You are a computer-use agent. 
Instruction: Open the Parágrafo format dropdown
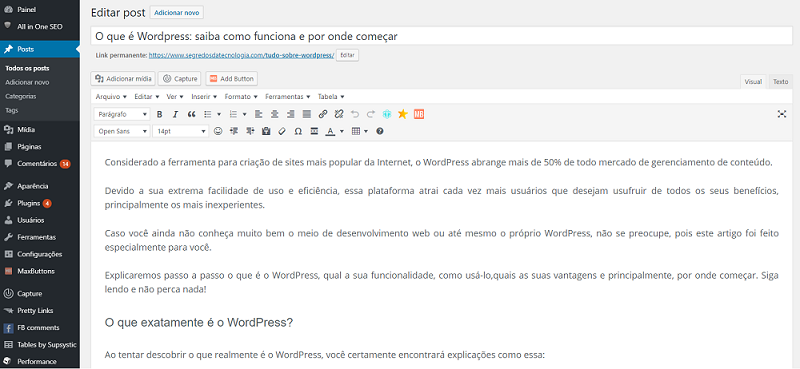(x=122, y=114)
